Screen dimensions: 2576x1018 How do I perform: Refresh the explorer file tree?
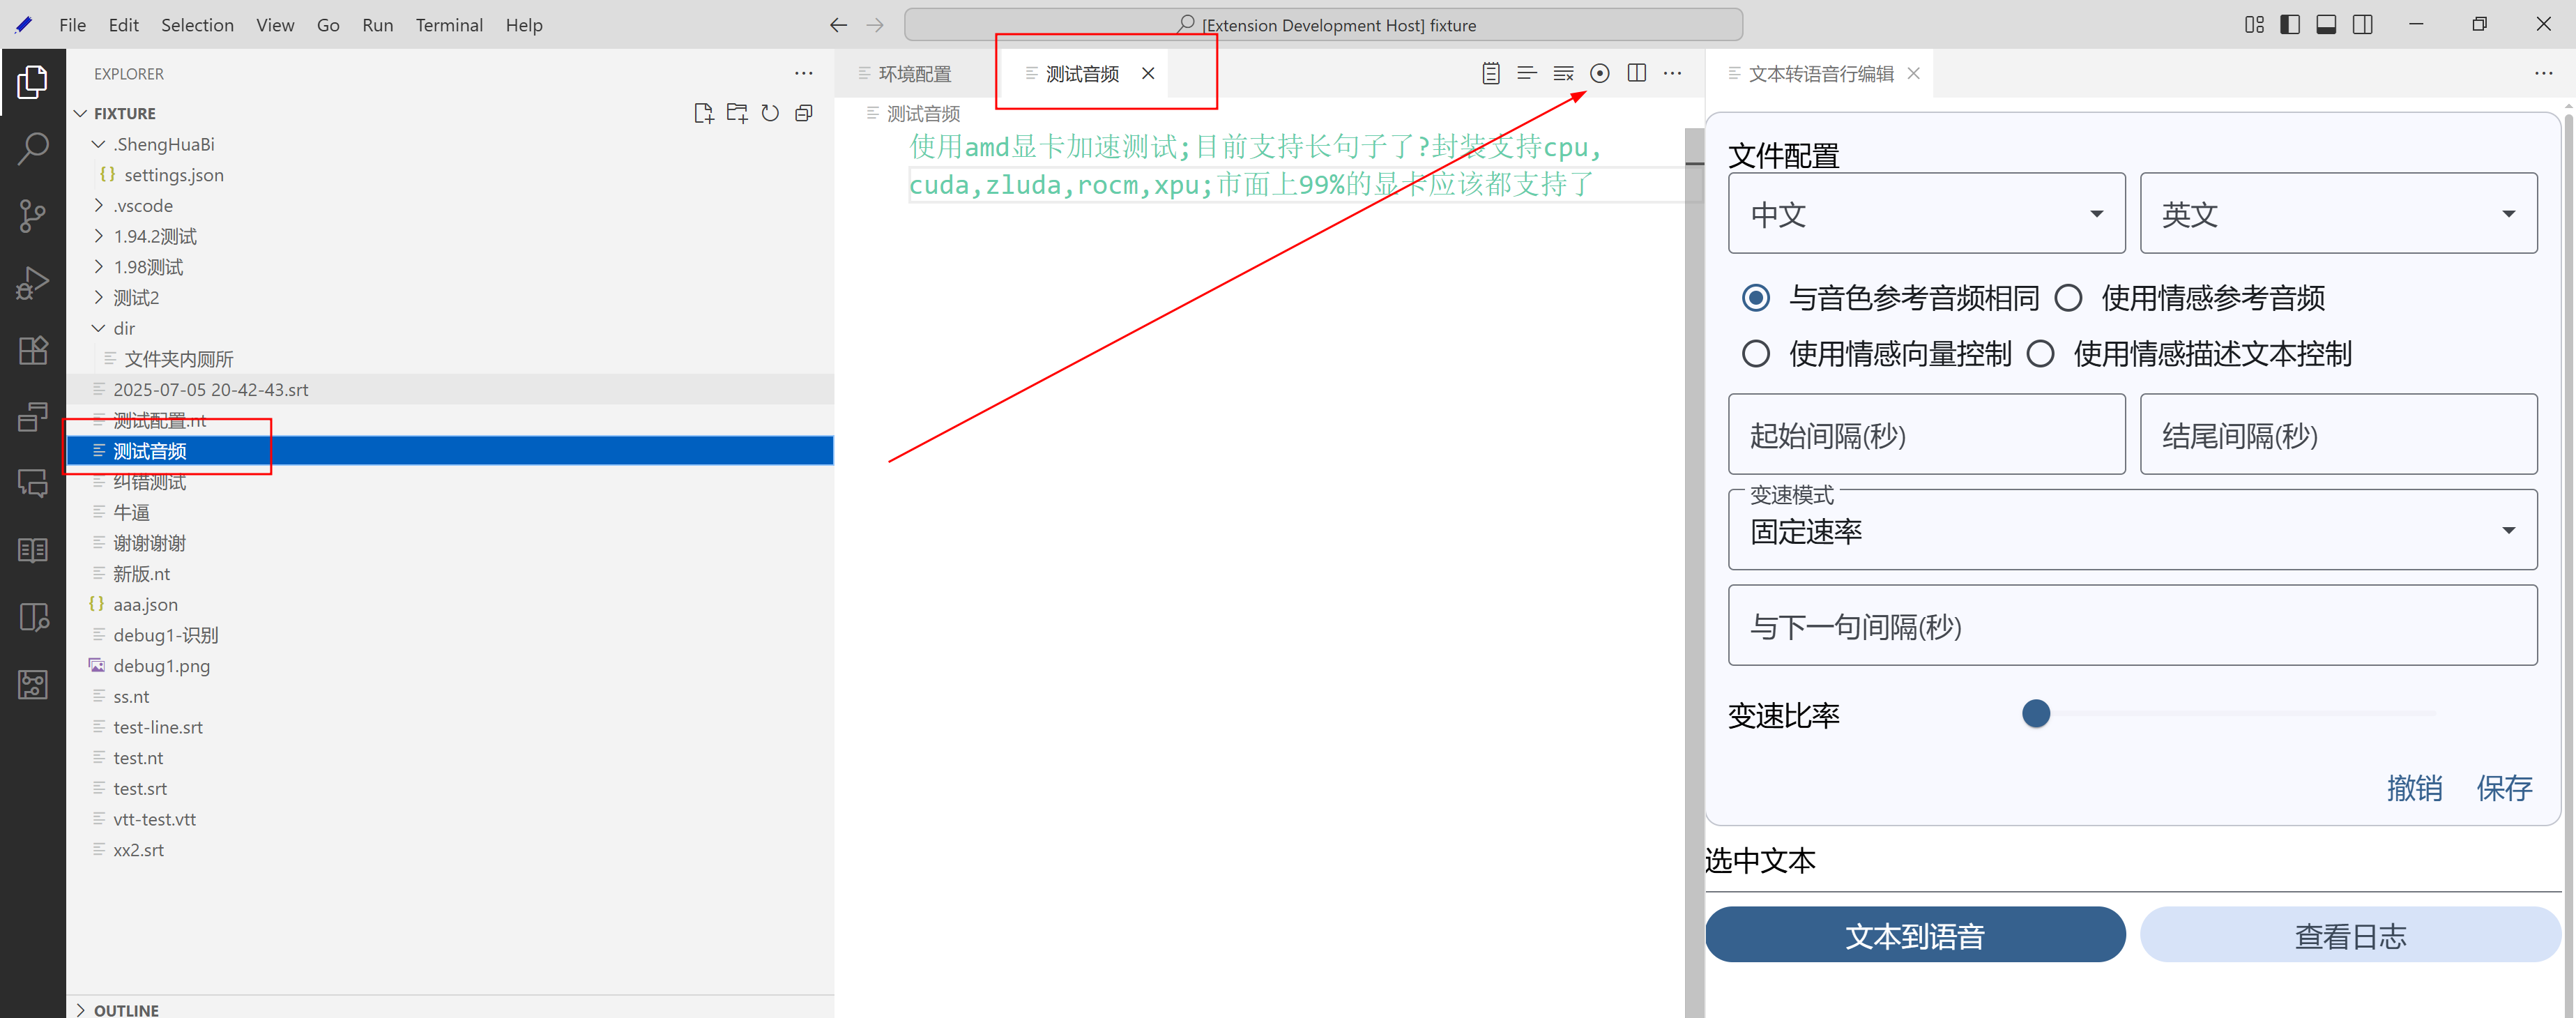click(x=770, y=113)
